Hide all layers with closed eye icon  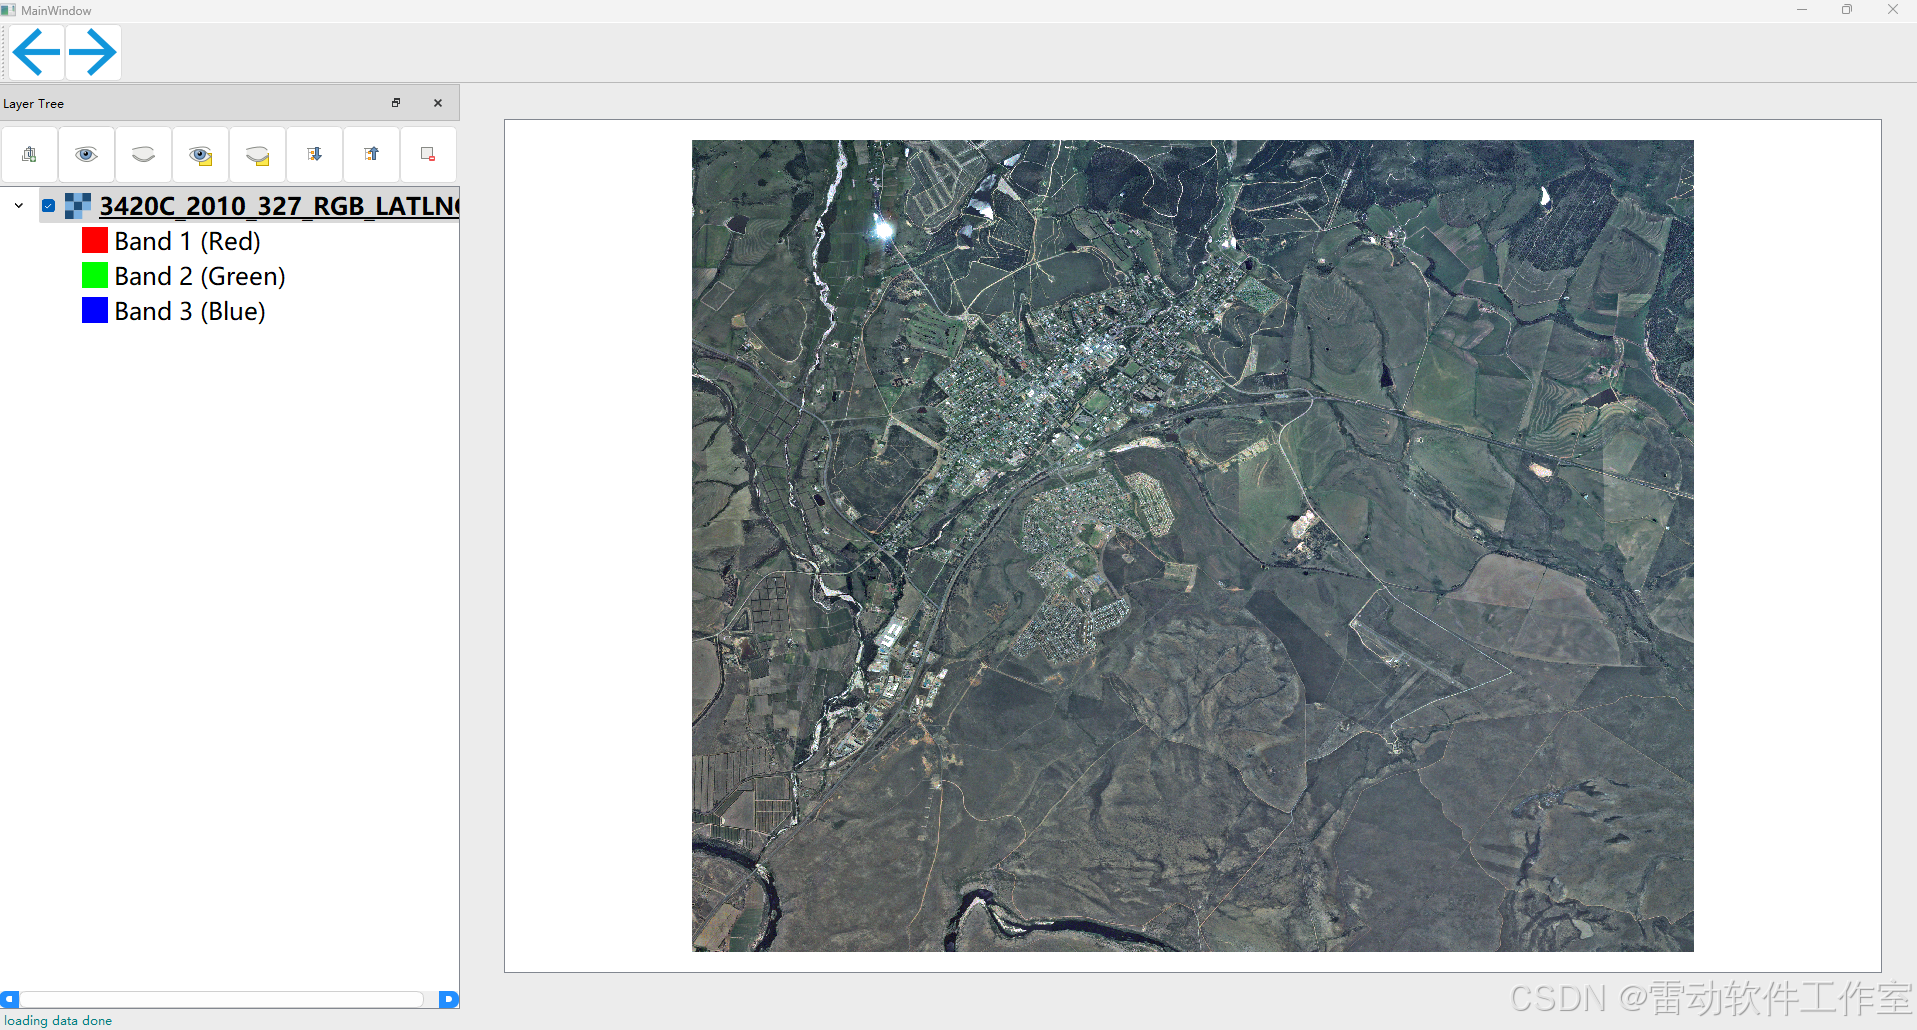point(143,154)
